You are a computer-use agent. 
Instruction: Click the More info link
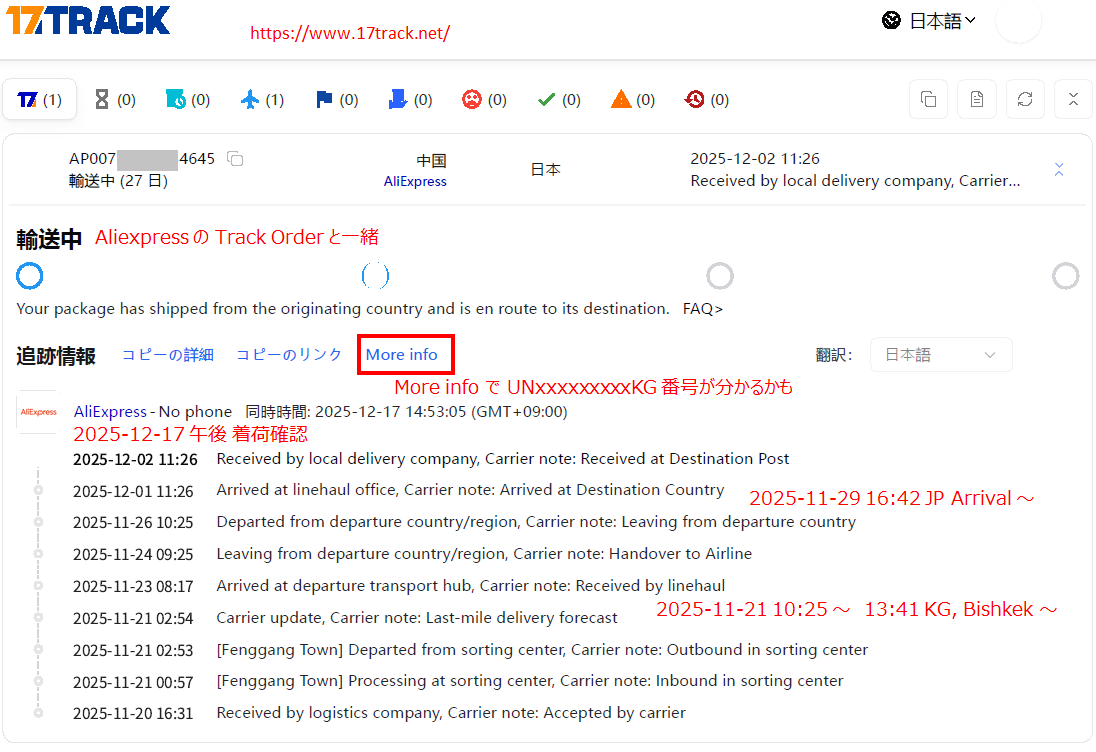pyautogui.click(x=402, y=355)
